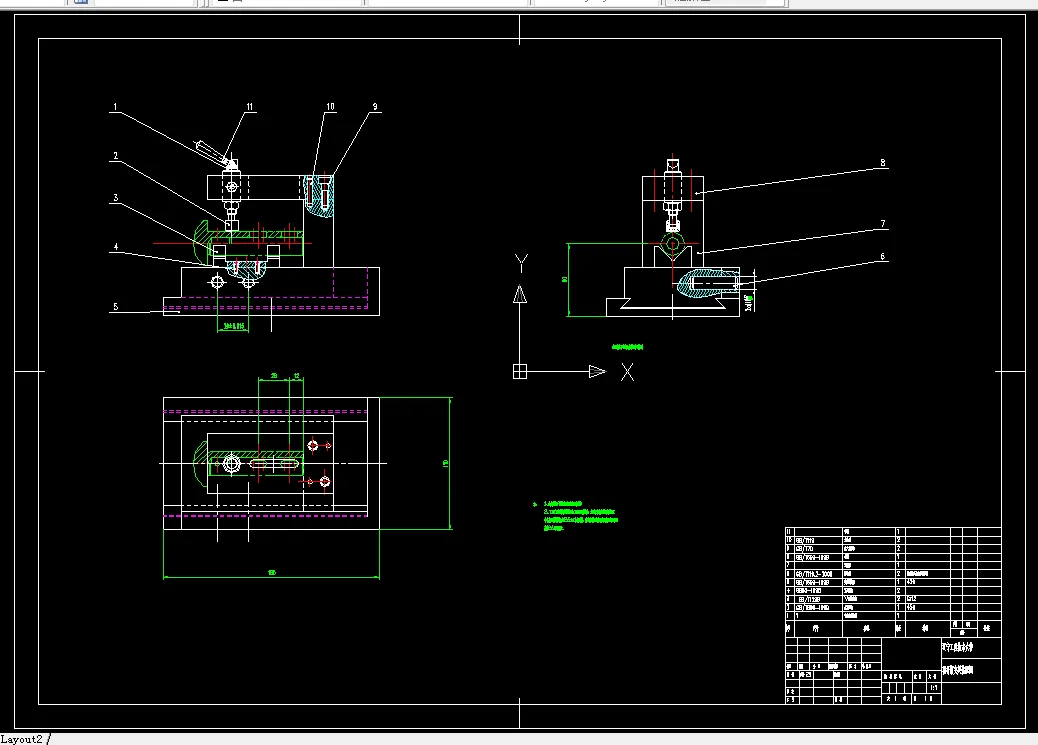Select part balloon number 5
The width and height of the screenshot is (1038, 745).
tap(115, 307)
